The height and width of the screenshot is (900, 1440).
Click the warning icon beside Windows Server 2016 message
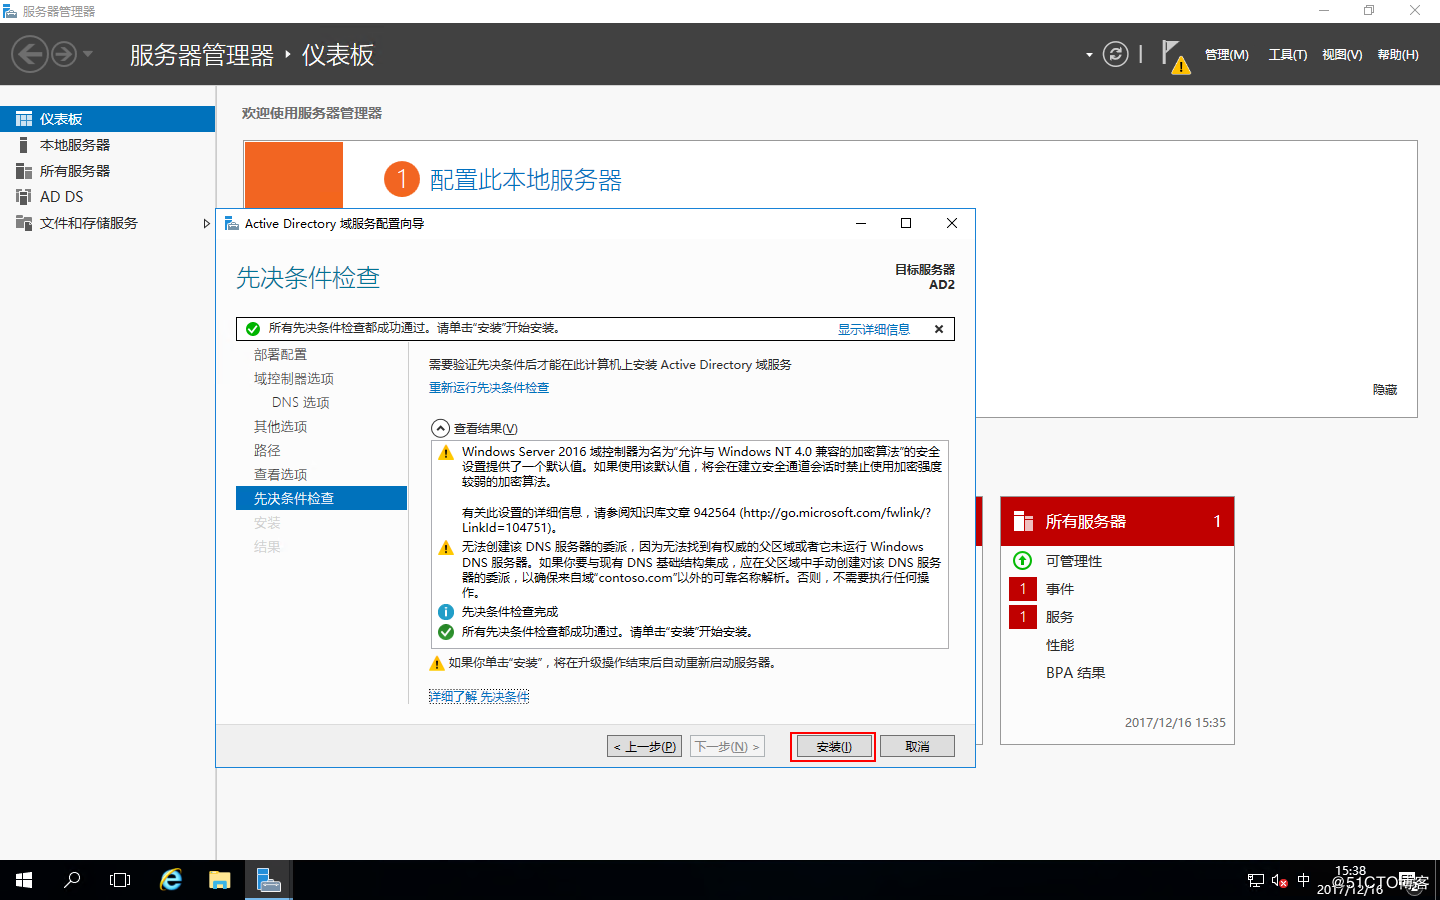pyautogui.click(x=446, y=453)
